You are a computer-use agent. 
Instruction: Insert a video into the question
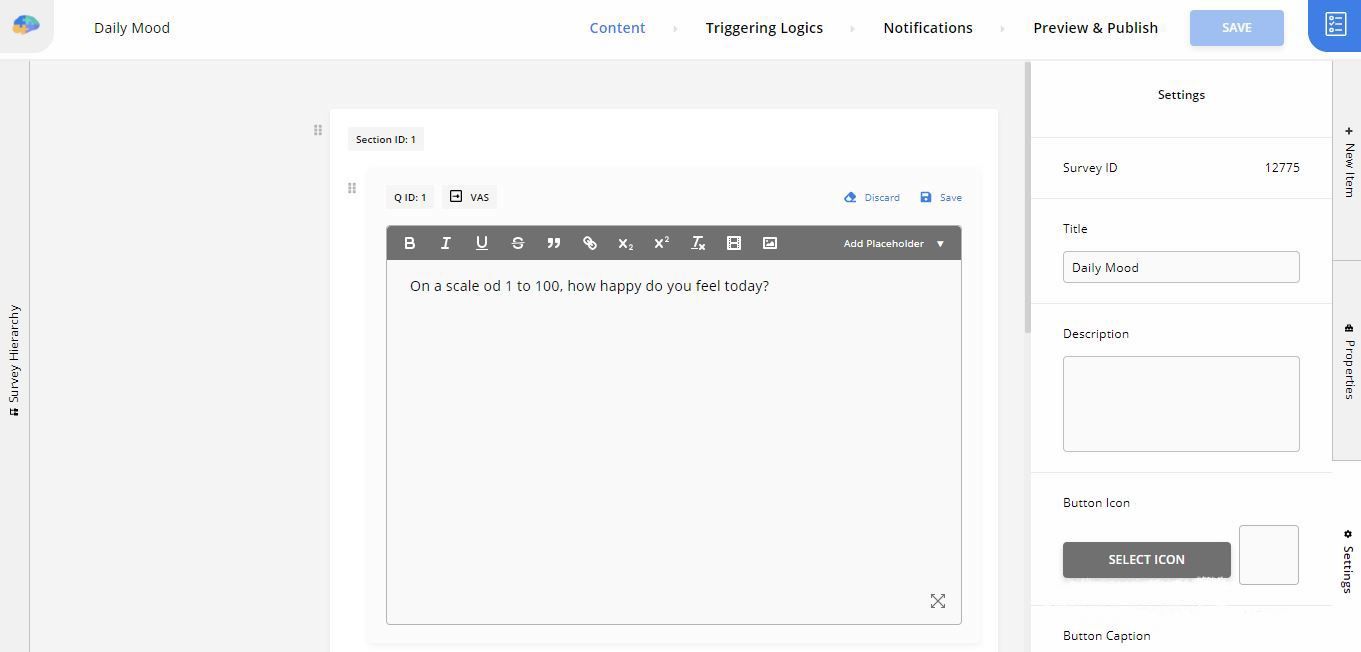[x=733, y=243]
